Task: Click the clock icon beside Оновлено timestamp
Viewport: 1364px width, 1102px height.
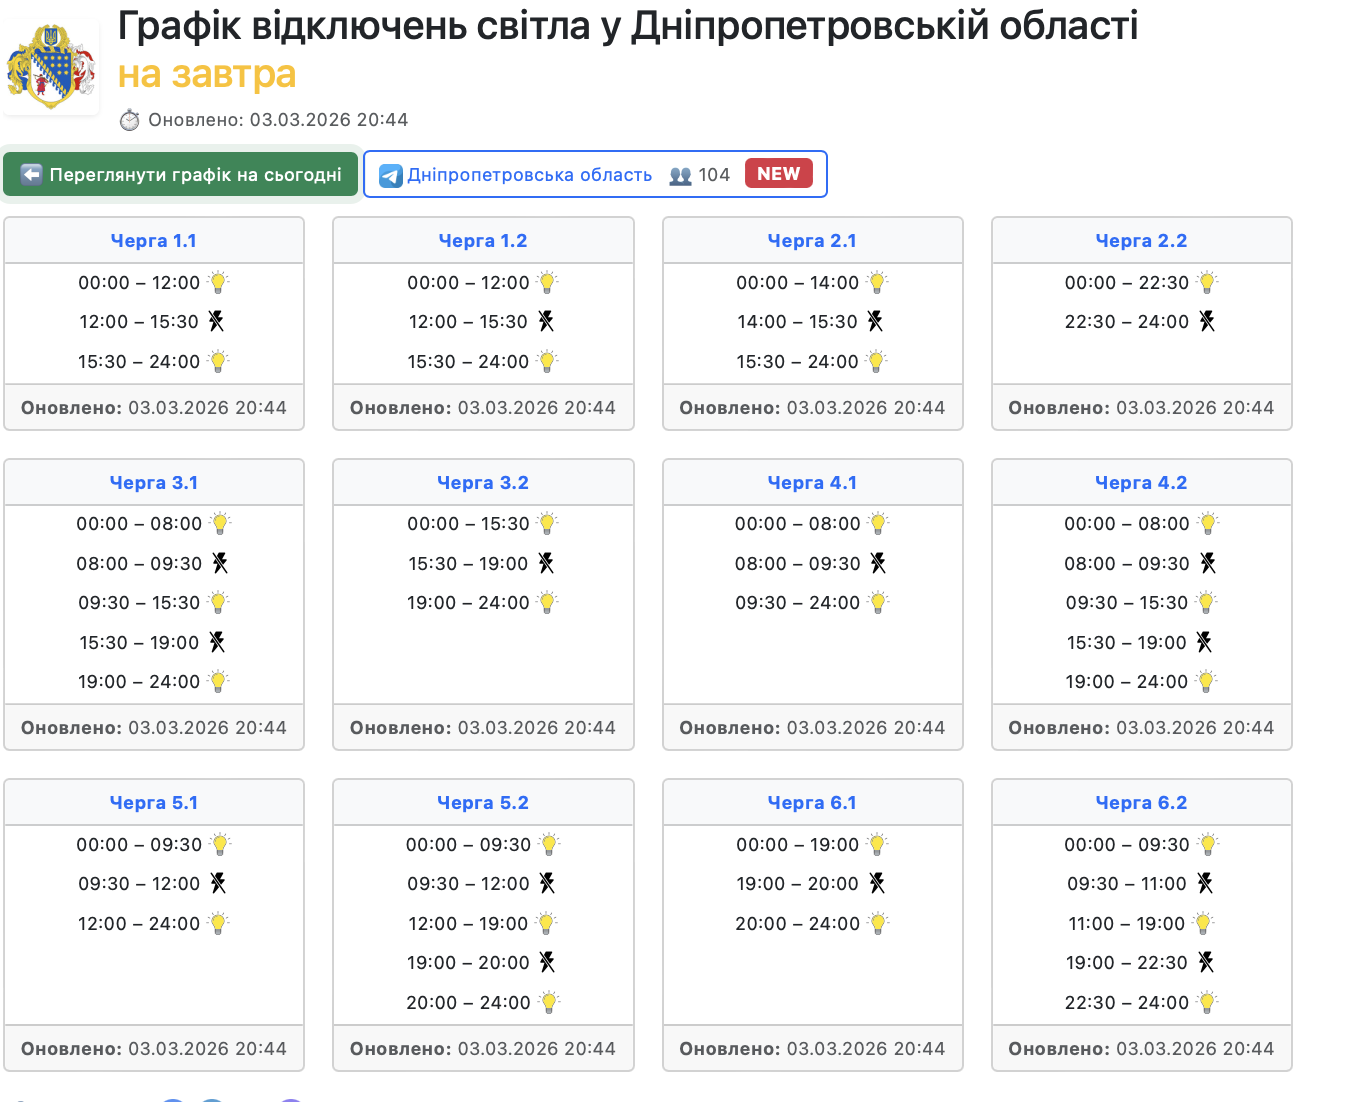Action: pos(130,120)
